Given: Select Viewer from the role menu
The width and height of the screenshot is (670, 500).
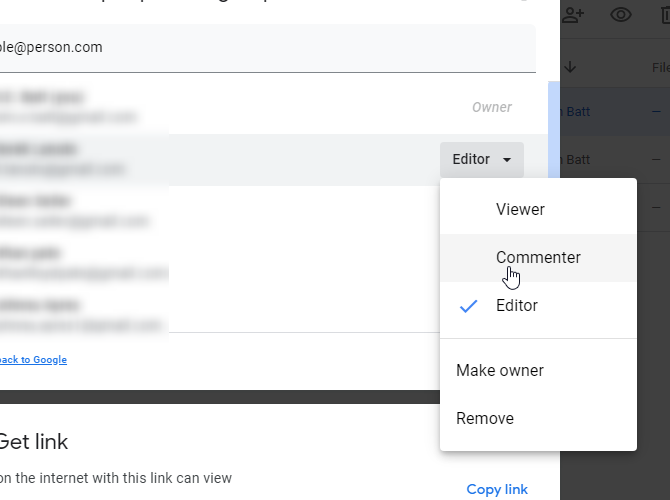Looking at the screenshot, I should pos(538,209).
